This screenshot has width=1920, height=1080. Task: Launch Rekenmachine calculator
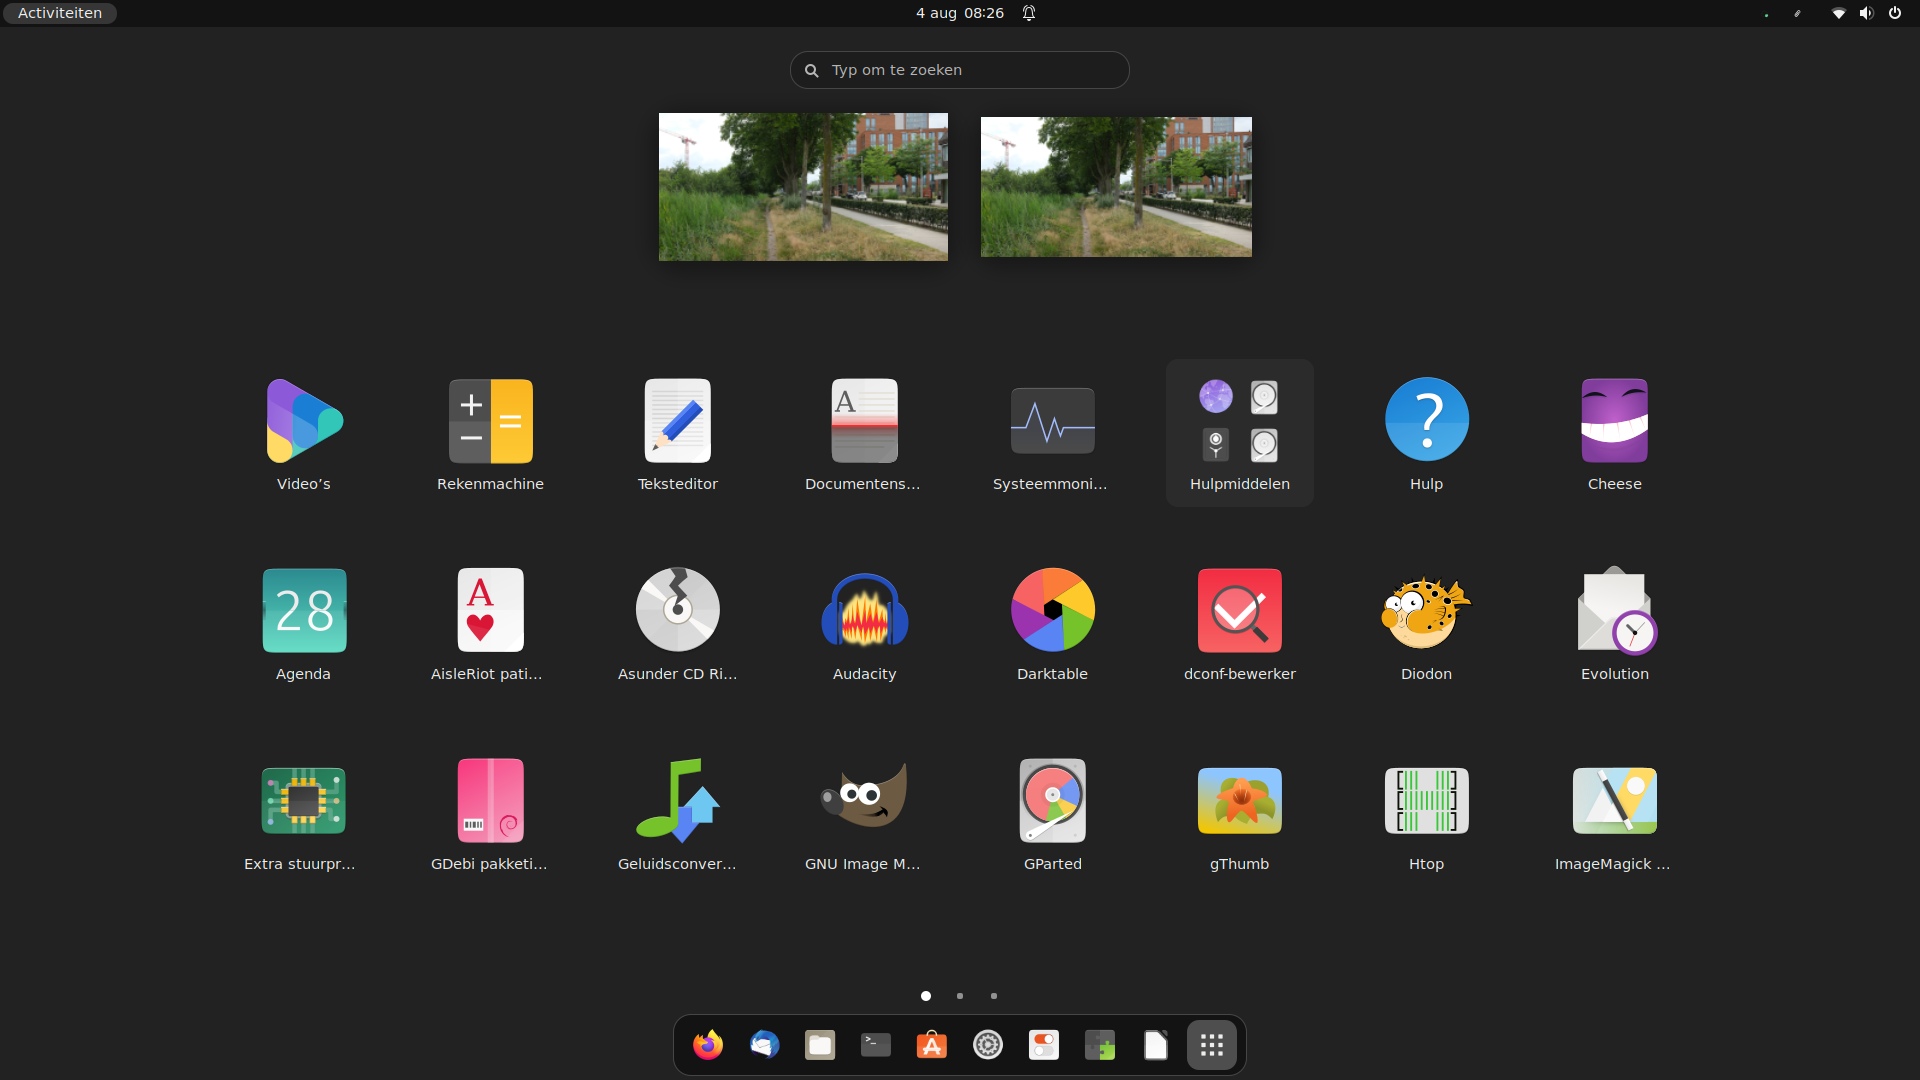coord(490,421)
